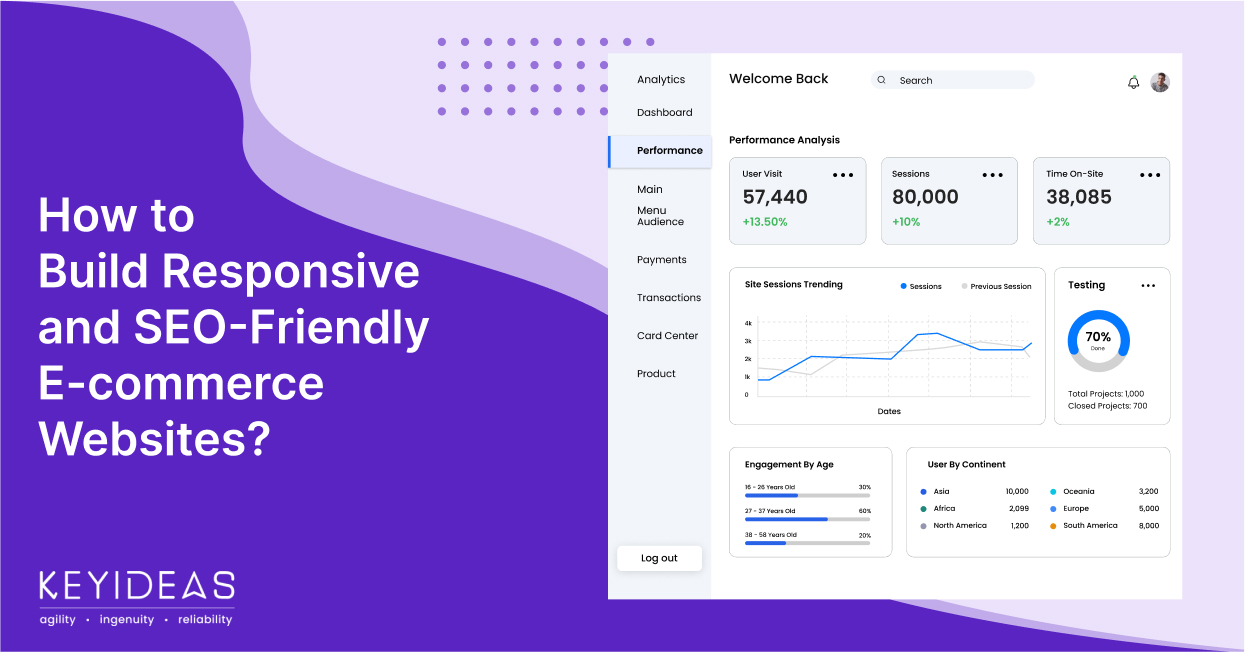The width and height of the screenshot is (1245, 652).
Task: Click the 70% progress donut
Action: [1097, 340]
